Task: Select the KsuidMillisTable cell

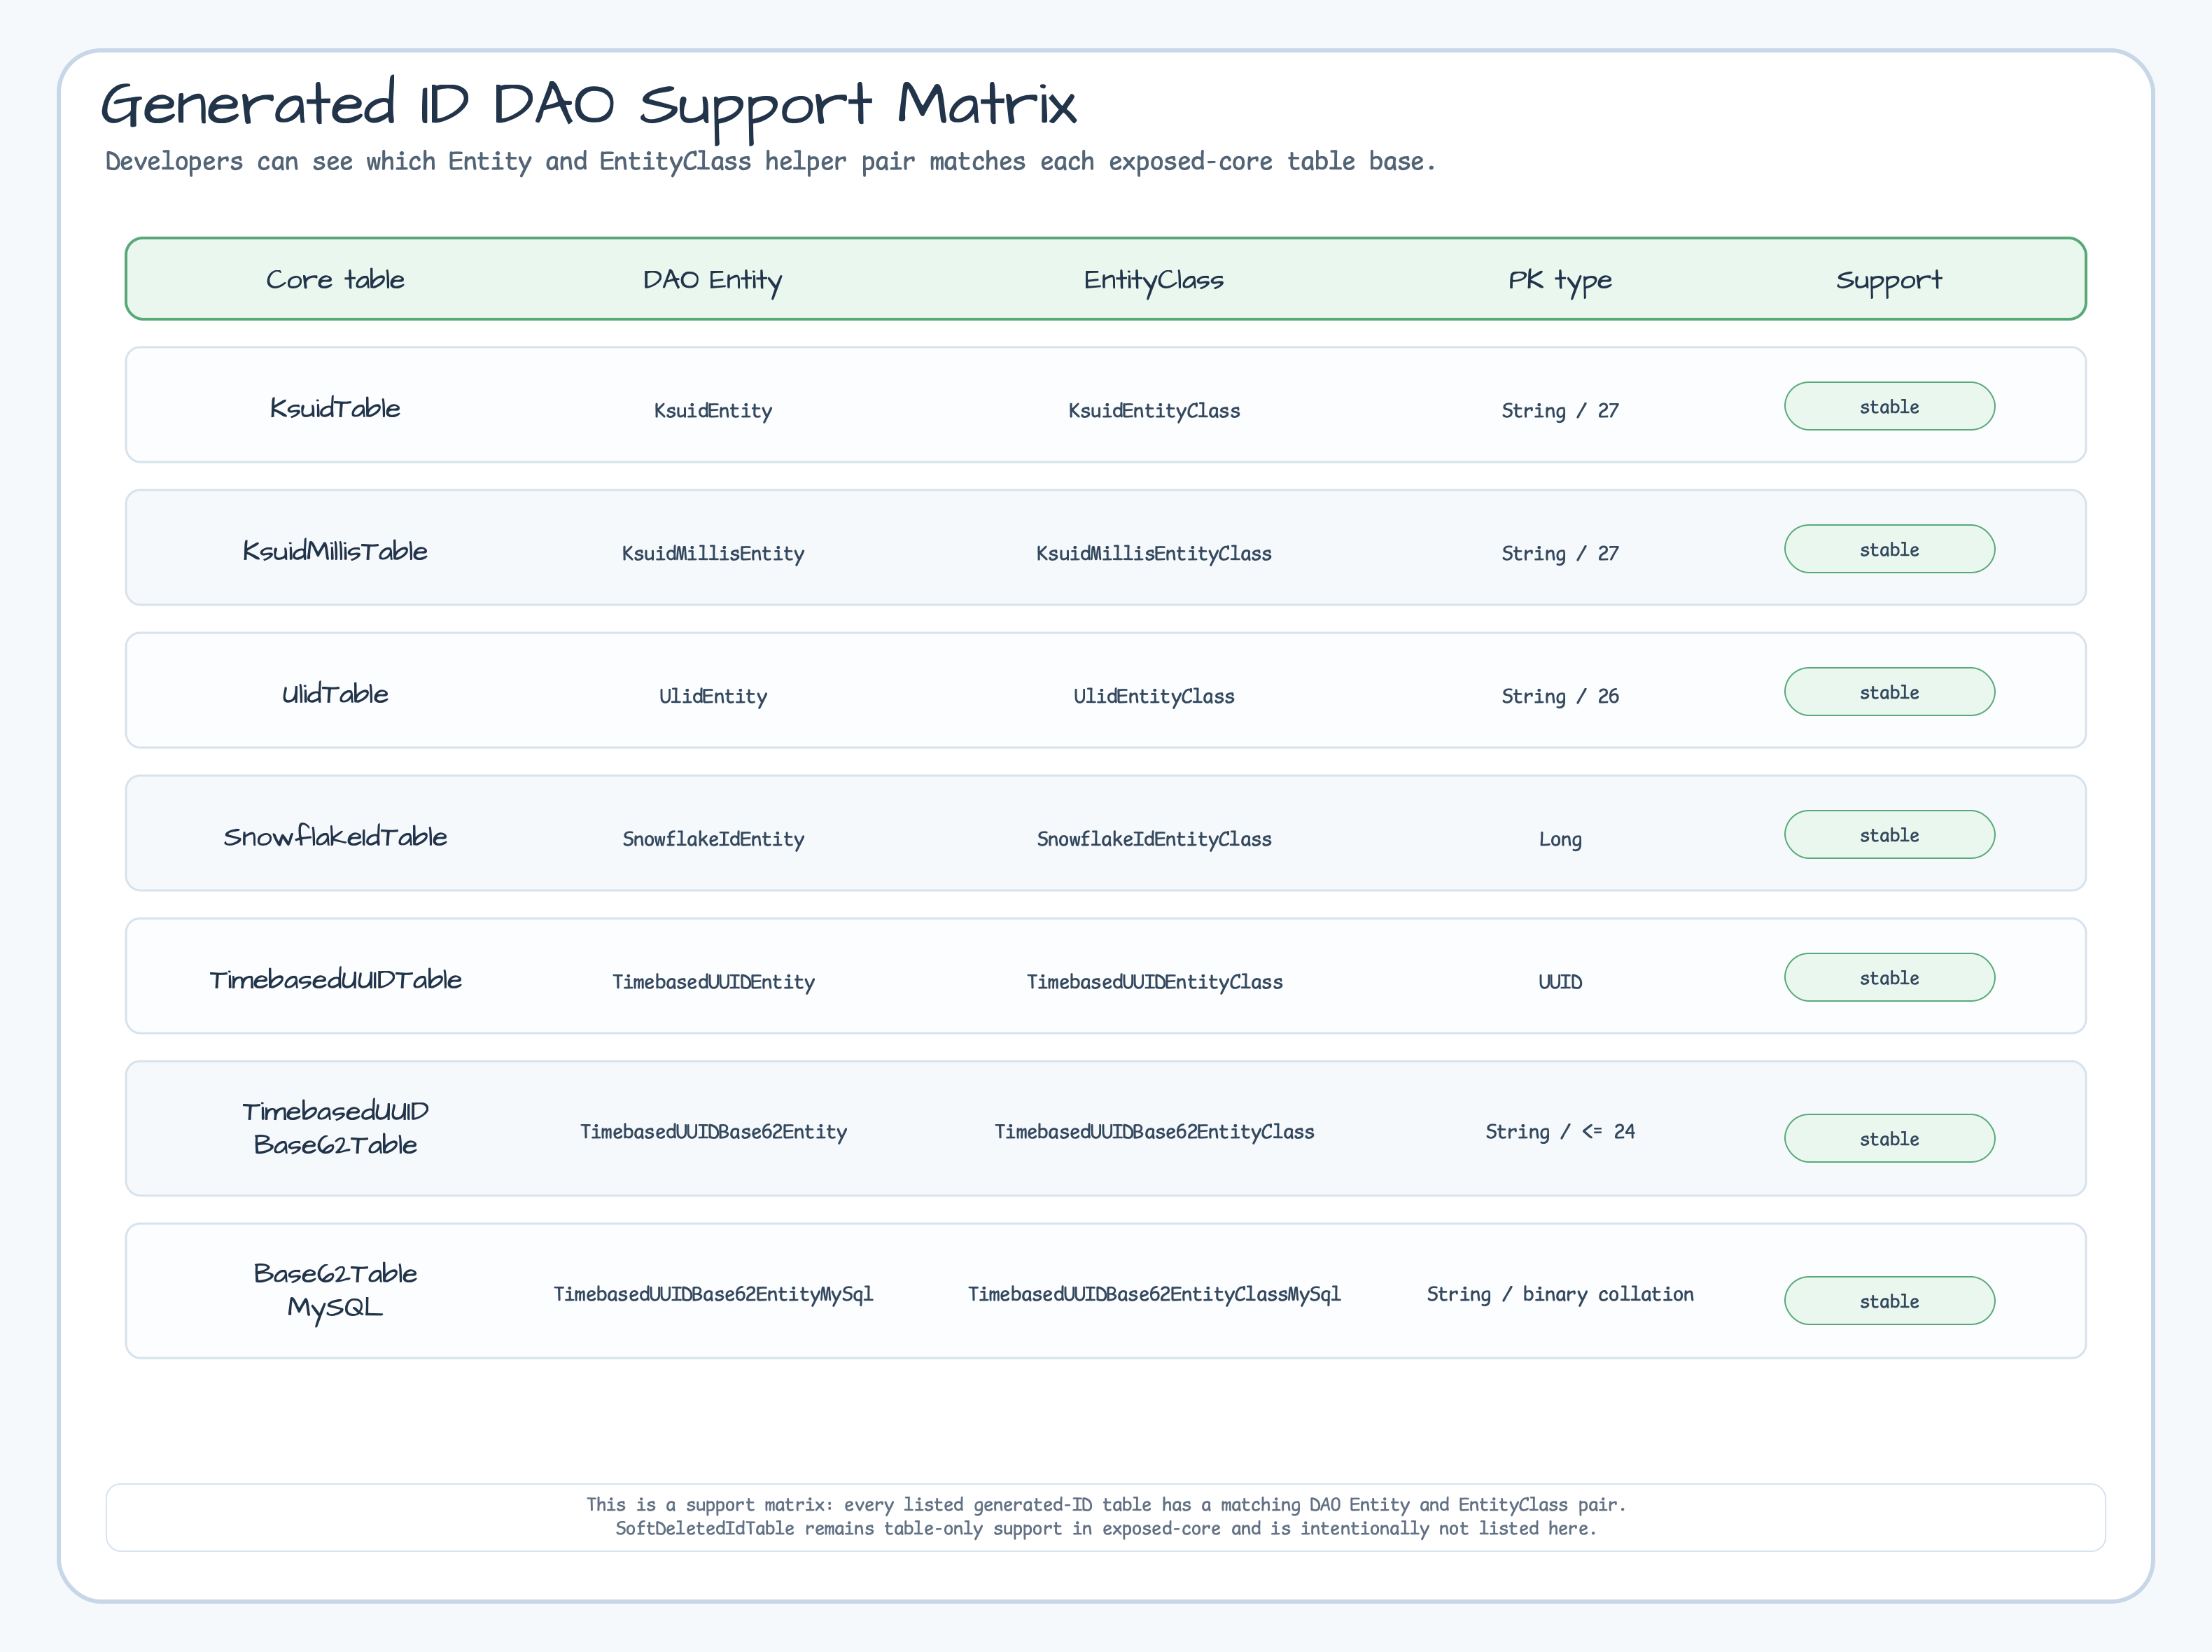Action: point(335,551)
